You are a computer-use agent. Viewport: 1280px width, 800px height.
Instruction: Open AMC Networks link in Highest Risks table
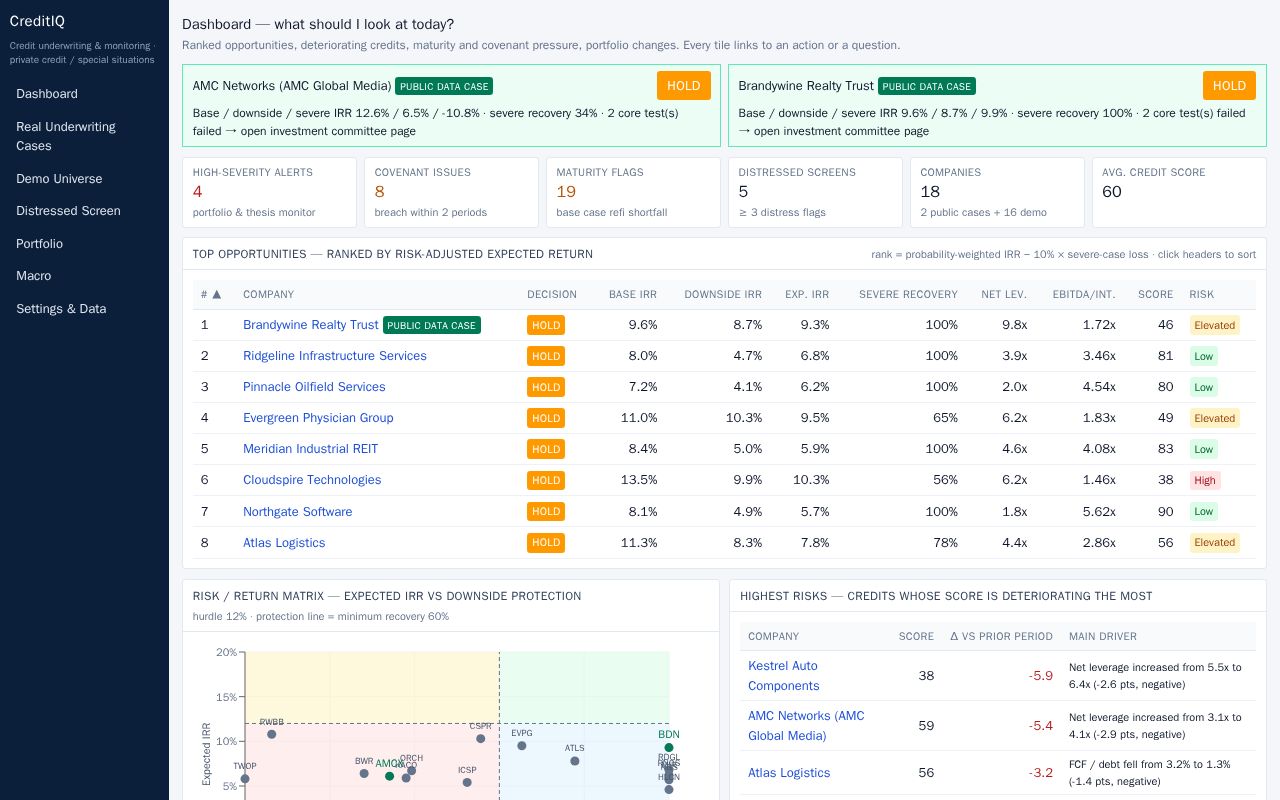click(806, 726)
